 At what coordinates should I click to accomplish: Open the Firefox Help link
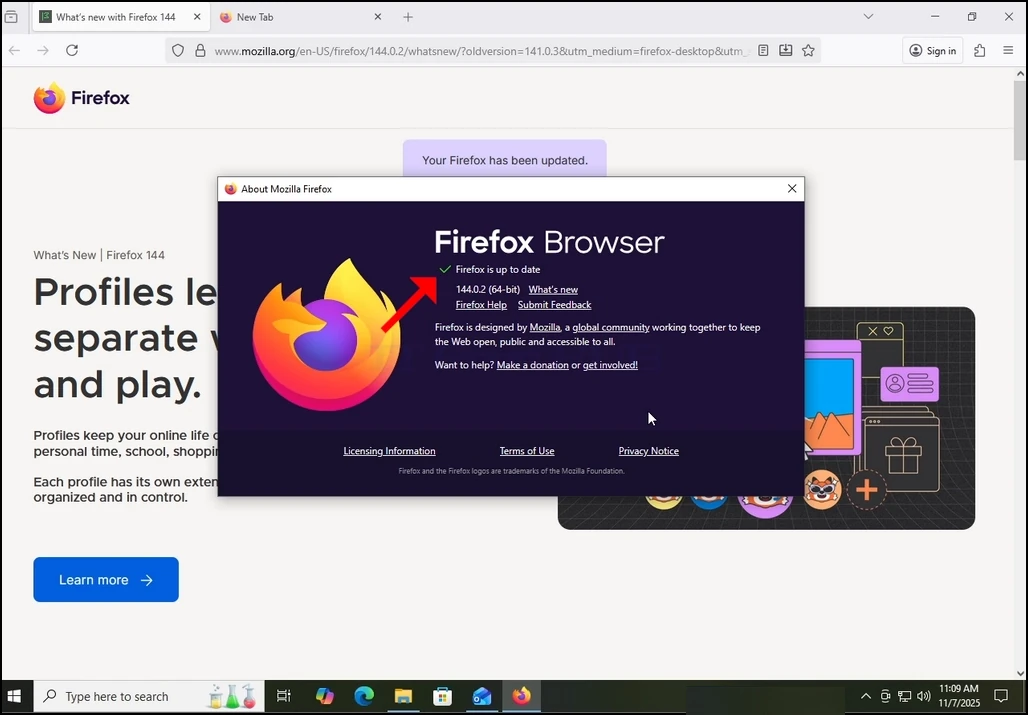(481, 305)
